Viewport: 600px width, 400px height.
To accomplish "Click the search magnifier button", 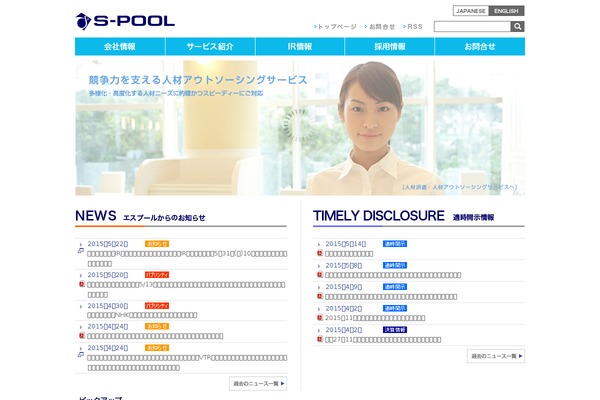I will (x=517, y=26).
